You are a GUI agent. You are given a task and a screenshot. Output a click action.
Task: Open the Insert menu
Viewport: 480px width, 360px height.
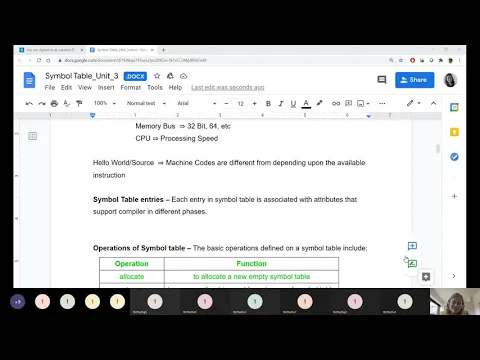pyautogui.click(x=106, y=87)
